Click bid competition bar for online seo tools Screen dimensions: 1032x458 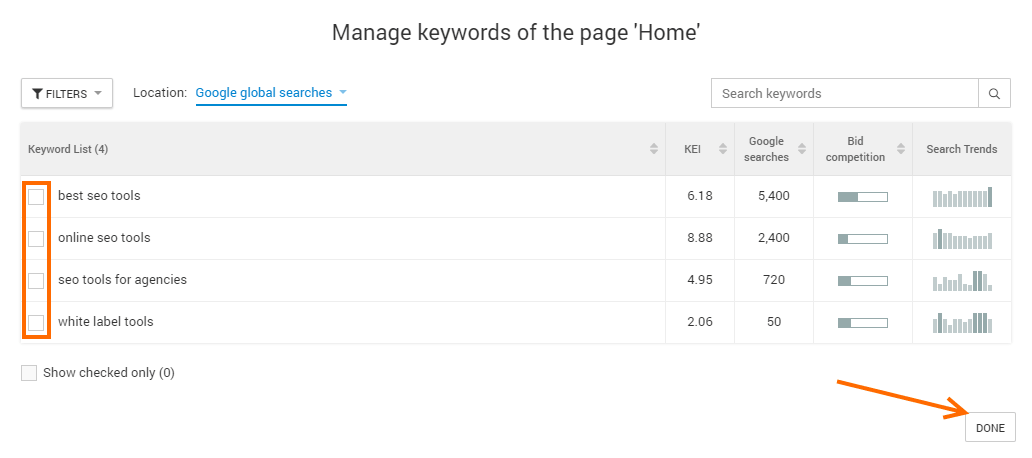coord(862,238)
